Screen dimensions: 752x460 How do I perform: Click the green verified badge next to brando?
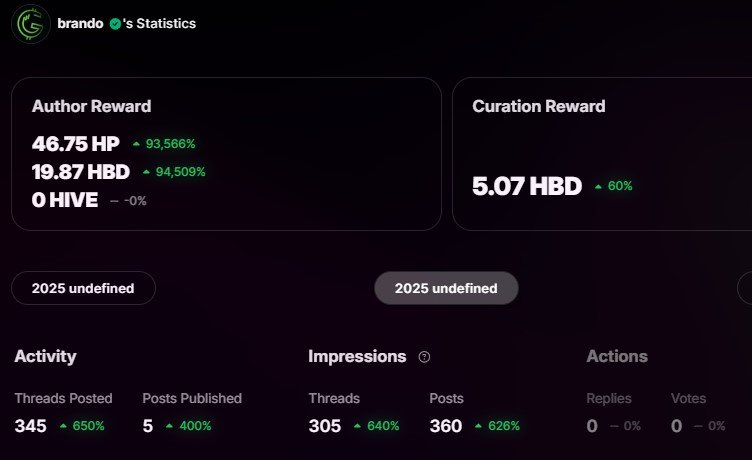[115, 24]
